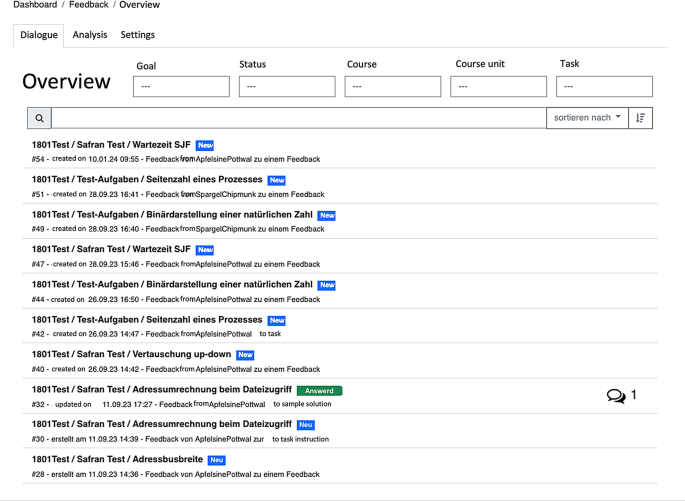Open the Settings tab
The width and height of the screenshot is (685, 501).
[x=138, y=35]
